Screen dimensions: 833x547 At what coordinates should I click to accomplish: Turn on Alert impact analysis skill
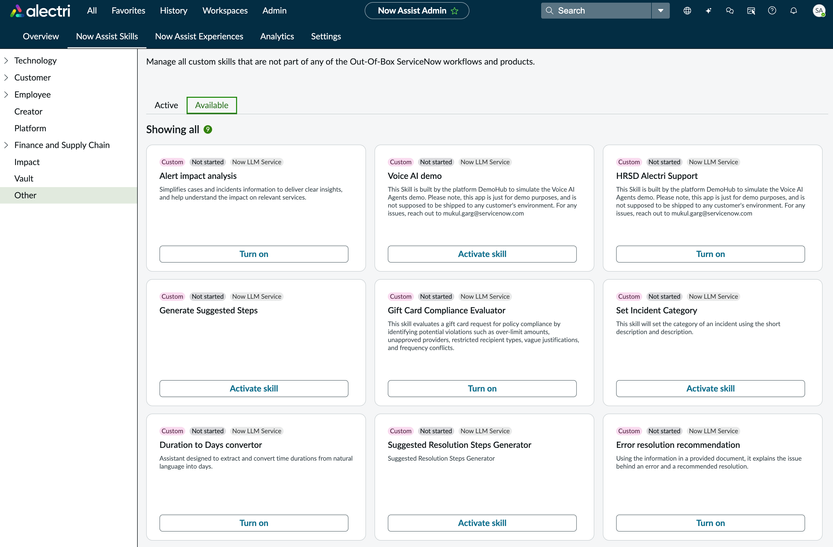(254, 254)
